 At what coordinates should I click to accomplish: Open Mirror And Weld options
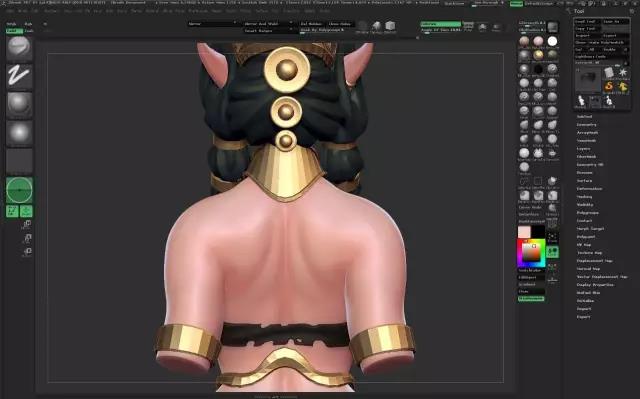pyautogui.click(x=268, y=24)
